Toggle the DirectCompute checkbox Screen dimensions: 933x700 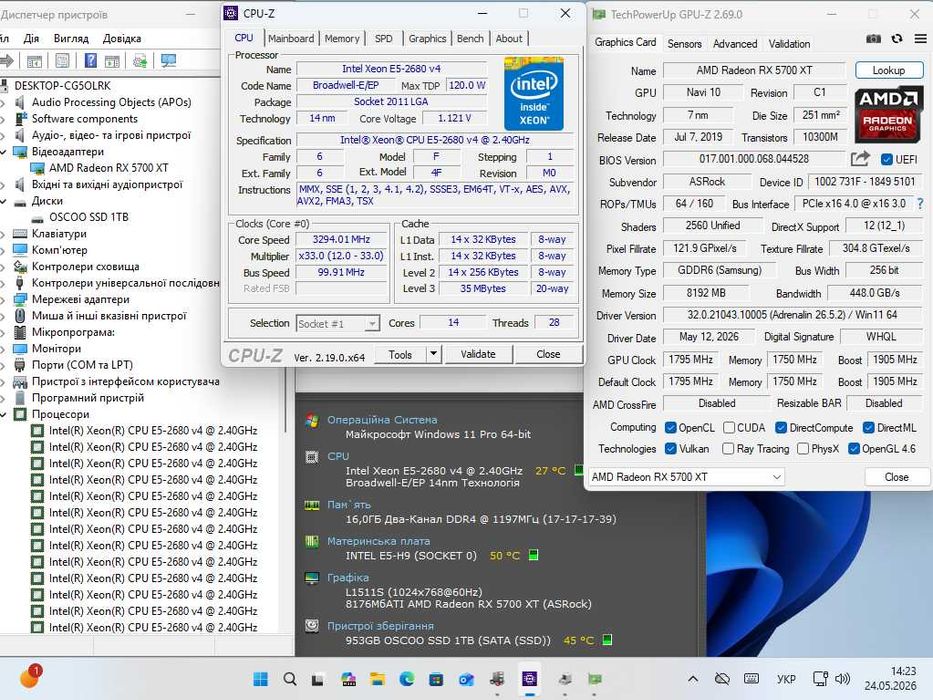(781, 428)
